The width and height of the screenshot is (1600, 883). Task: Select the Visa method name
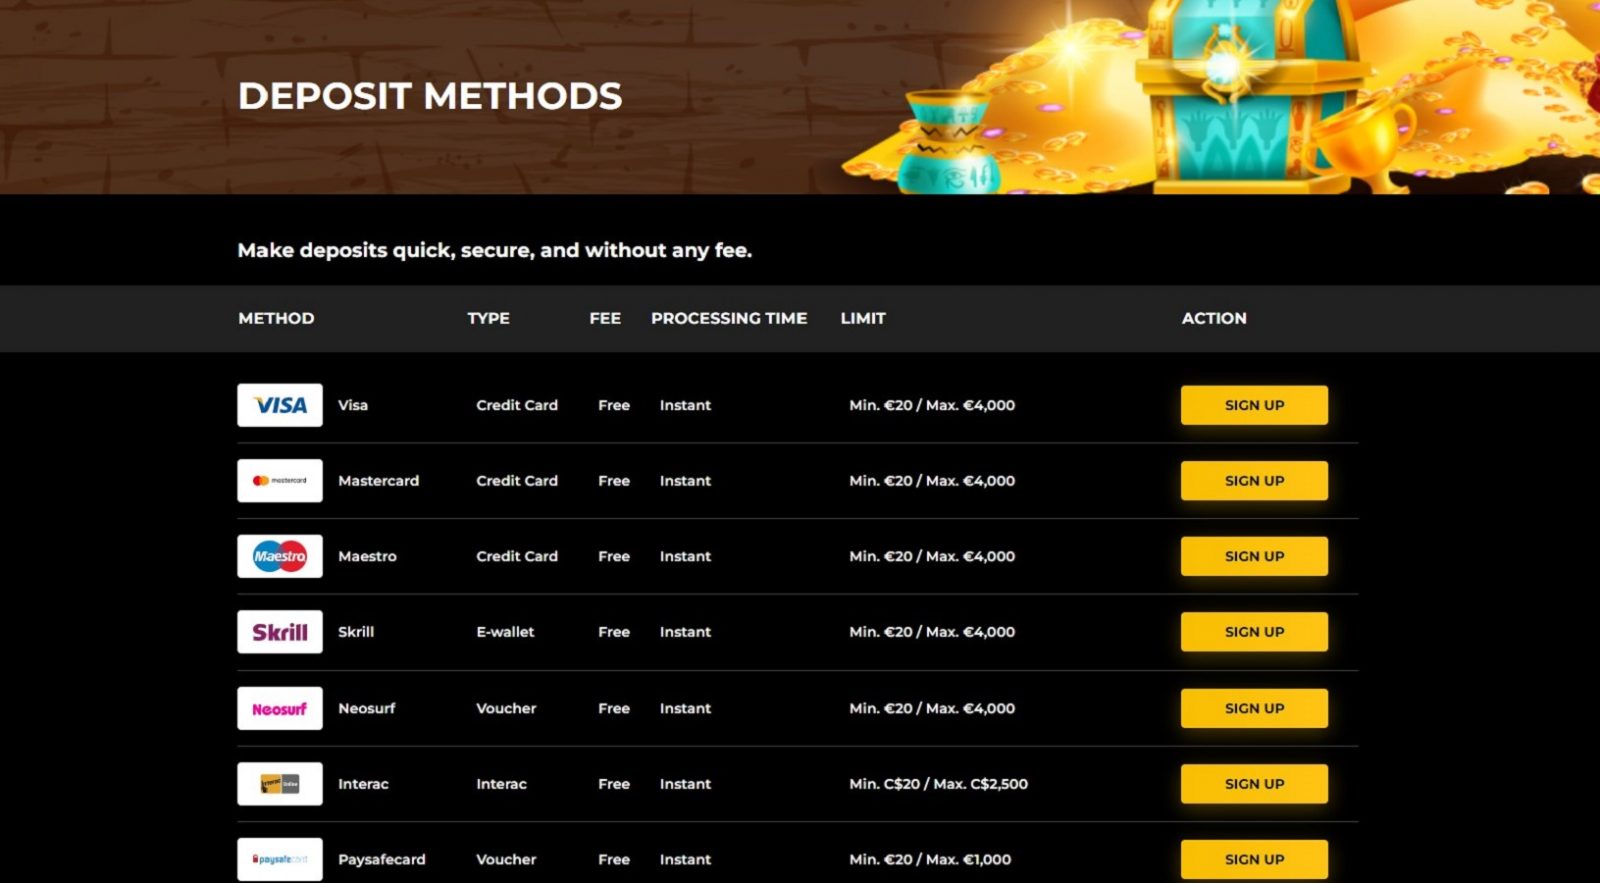(353, 405)
